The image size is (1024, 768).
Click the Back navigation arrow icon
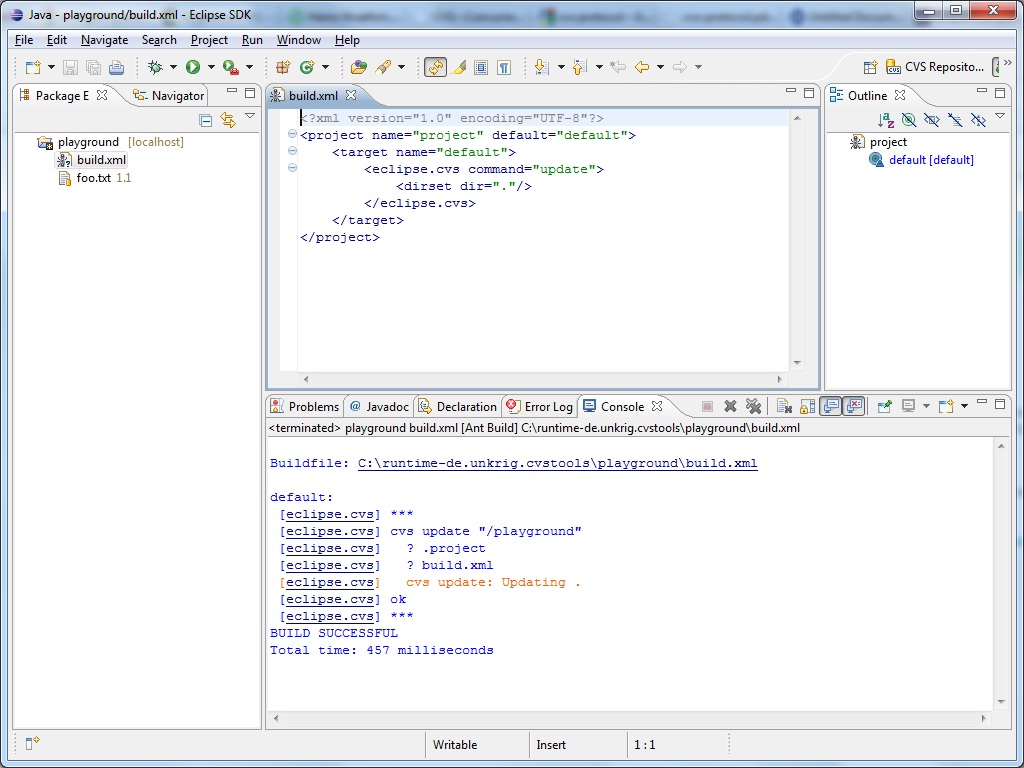[642, 67]
